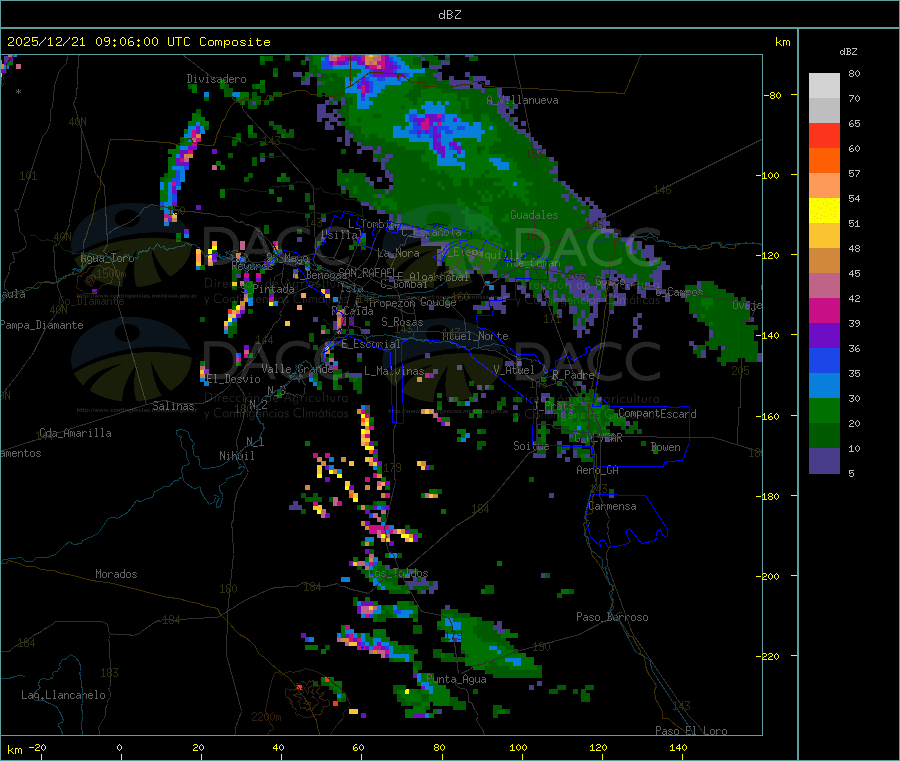Click the Paso_Barroso map label

point(612,617)
